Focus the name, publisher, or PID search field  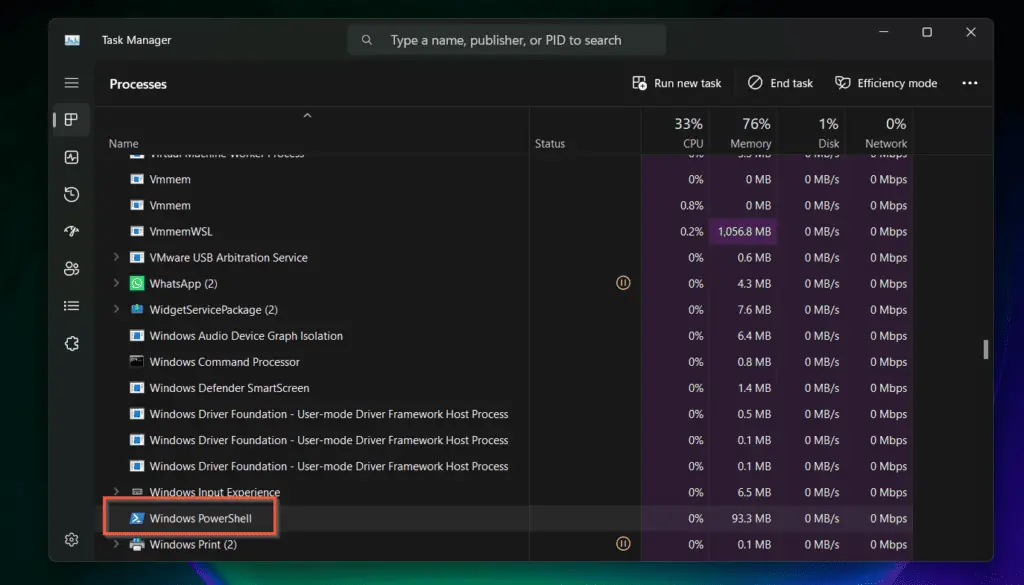coord(507,40)
